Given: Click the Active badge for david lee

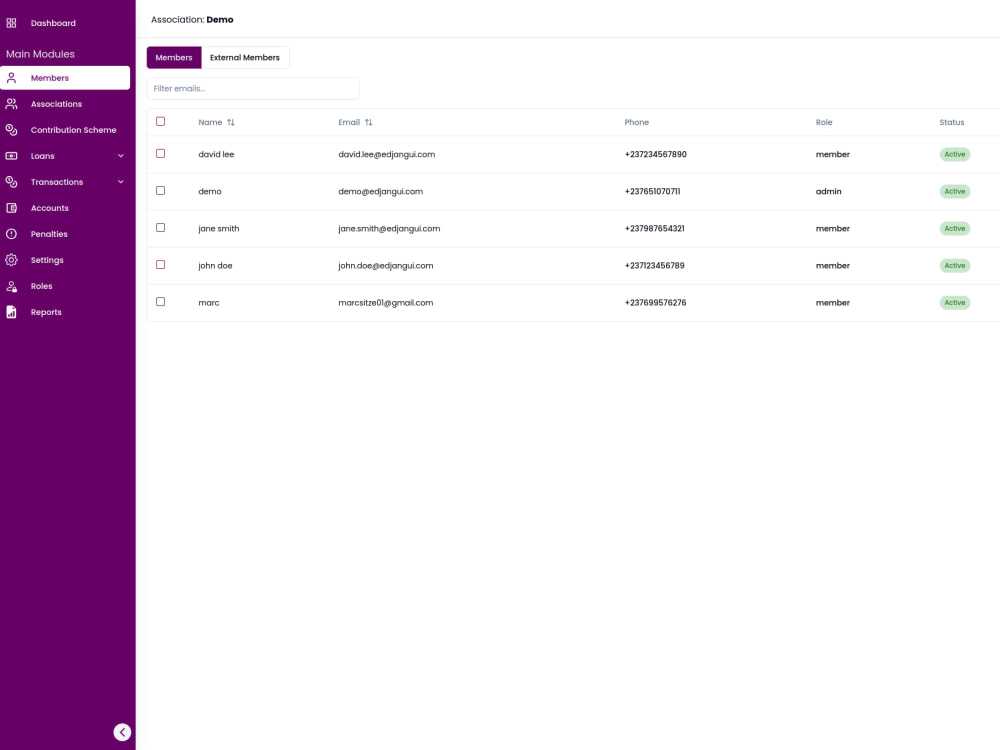Looking at the screenshot, I should [954, 154].
